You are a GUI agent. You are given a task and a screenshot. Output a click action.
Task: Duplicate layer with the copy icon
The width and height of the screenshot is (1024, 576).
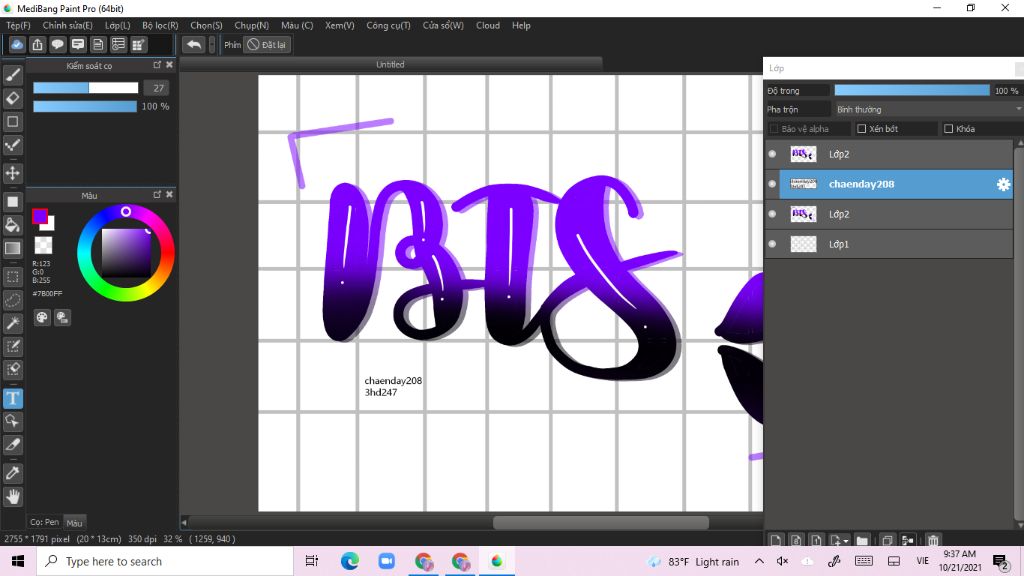coord(887,540)
